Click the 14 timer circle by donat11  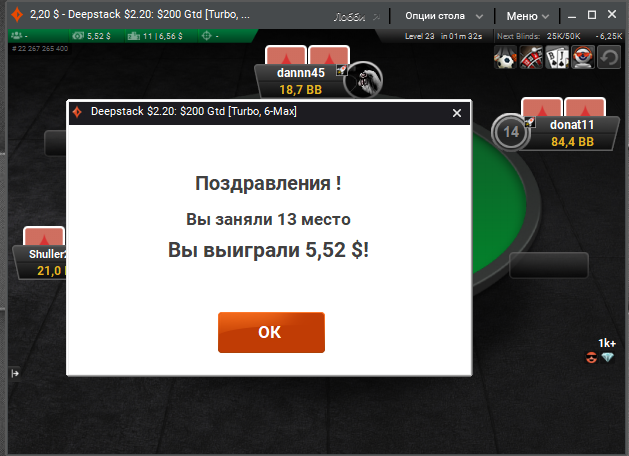pyautogui.click(x=511, y=132)
